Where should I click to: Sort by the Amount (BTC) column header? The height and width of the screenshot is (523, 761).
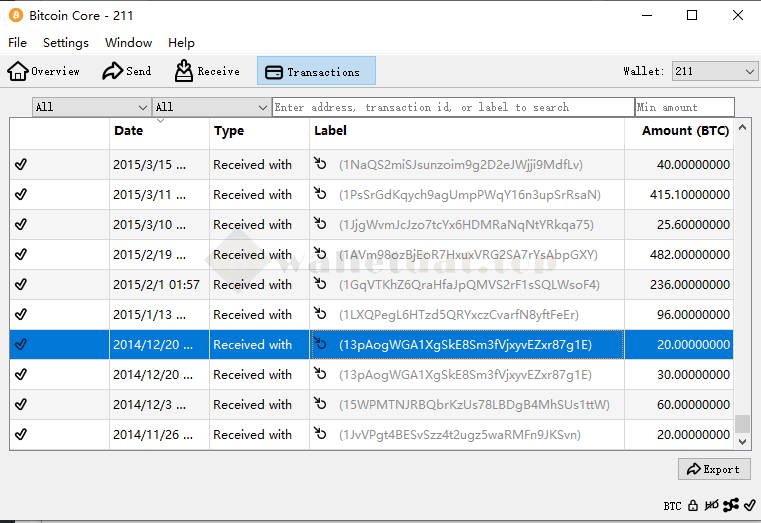(x=684, y=131)
